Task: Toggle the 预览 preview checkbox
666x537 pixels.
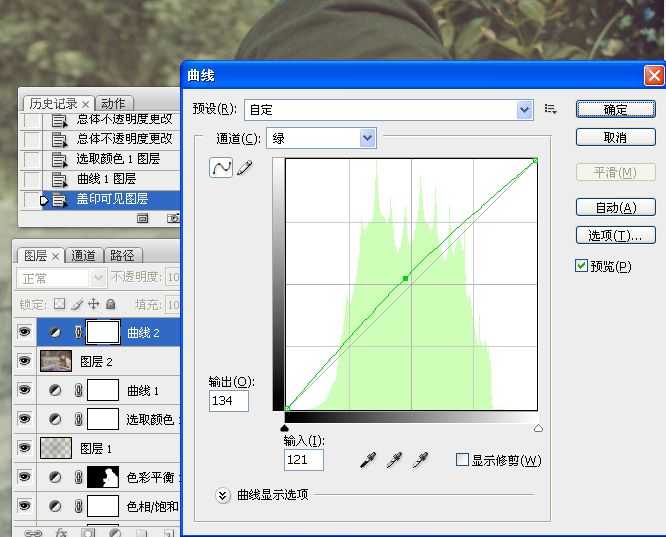Action: (581, 266)
